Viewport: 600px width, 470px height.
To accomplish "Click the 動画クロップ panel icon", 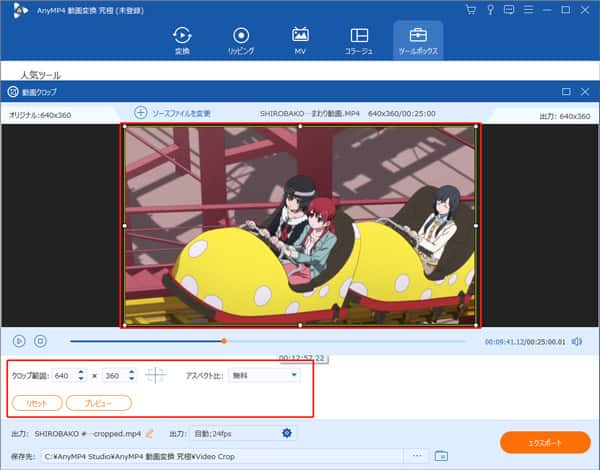I will click(13, 92).
